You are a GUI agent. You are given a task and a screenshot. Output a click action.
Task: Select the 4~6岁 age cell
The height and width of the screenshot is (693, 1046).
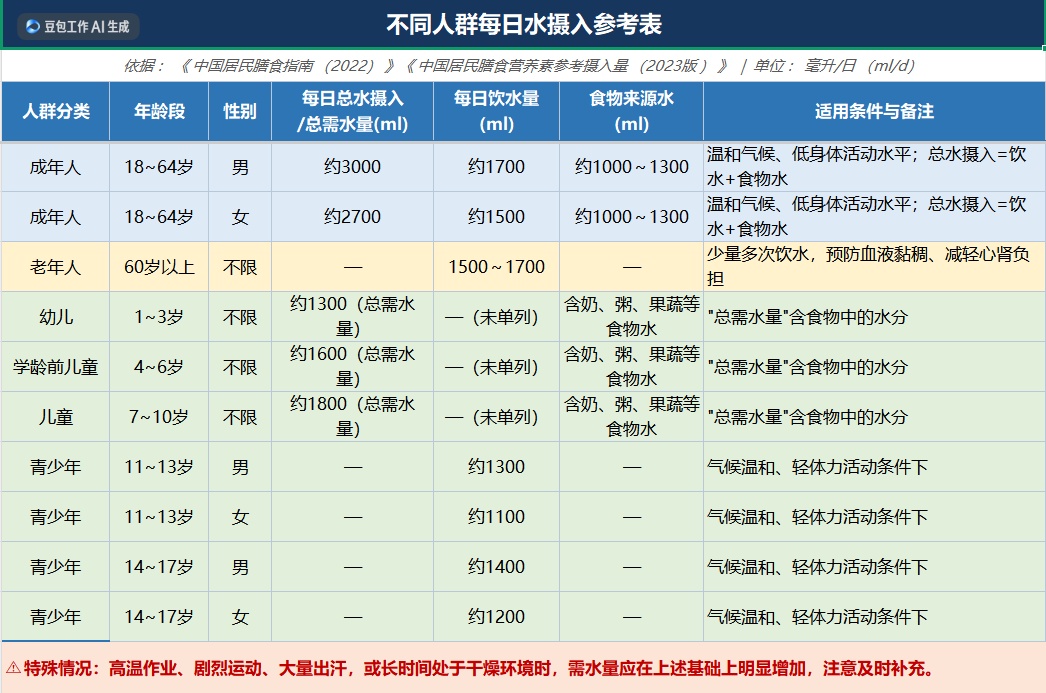159,367
